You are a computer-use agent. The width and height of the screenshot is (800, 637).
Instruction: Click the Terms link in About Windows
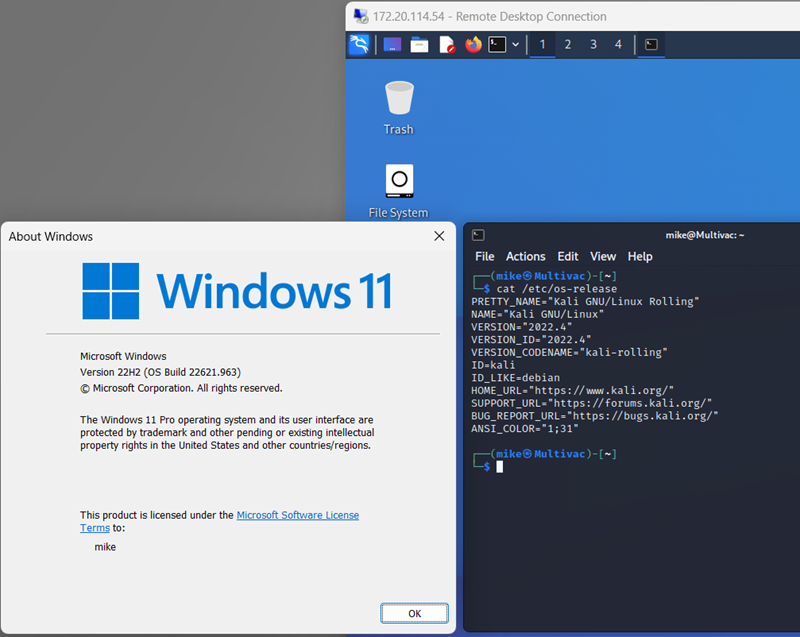click(x=95, y=528)
